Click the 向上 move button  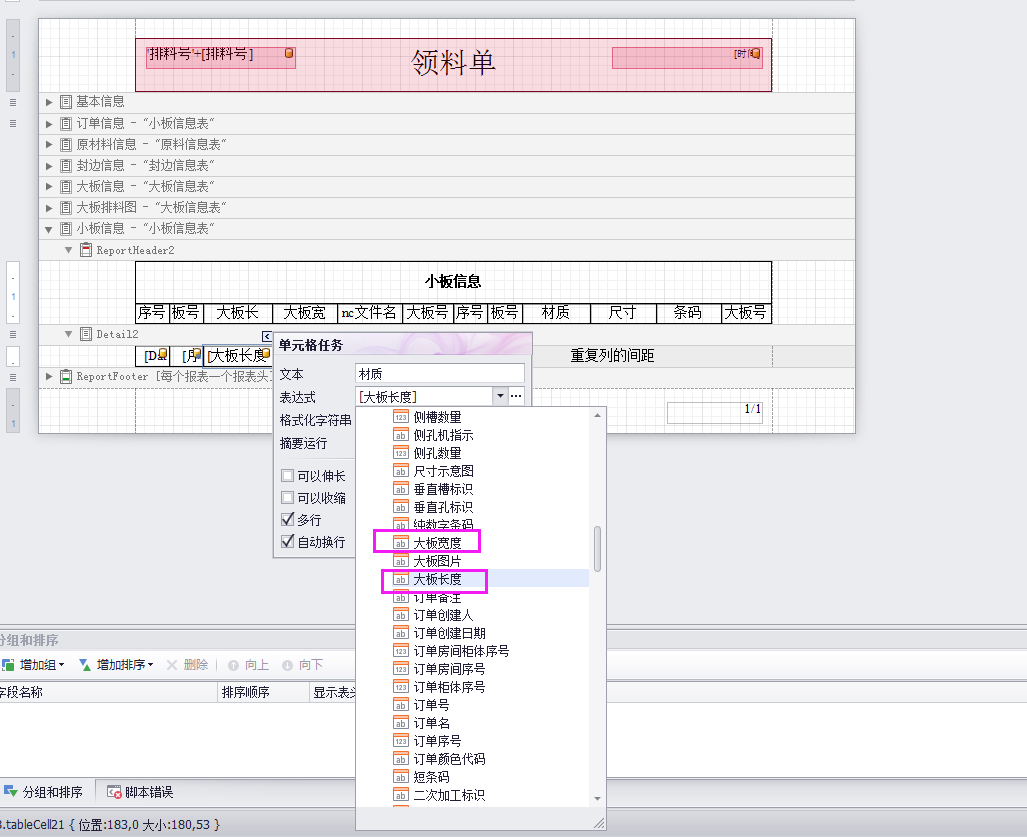[248, 665]
